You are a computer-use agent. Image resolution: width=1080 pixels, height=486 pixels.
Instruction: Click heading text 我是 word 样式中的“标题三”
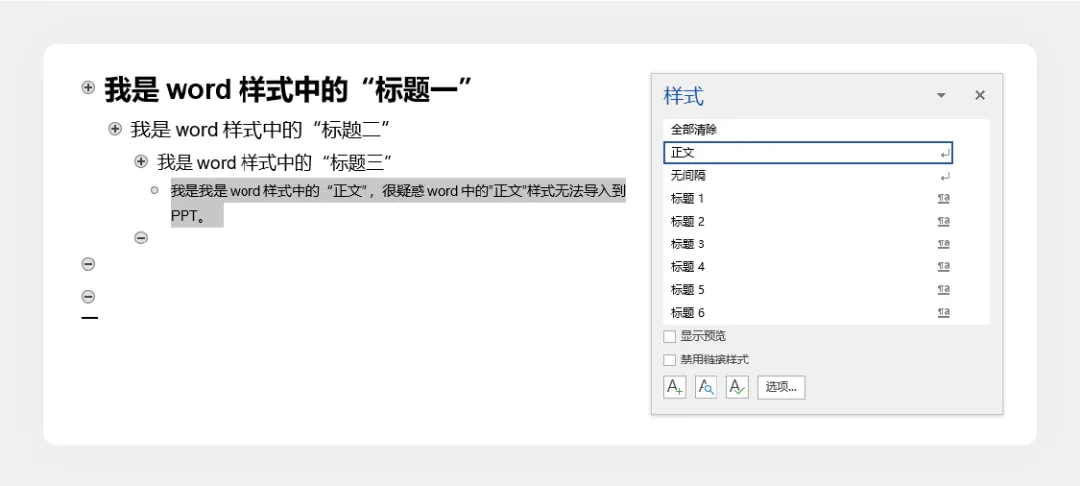(275, 162)
